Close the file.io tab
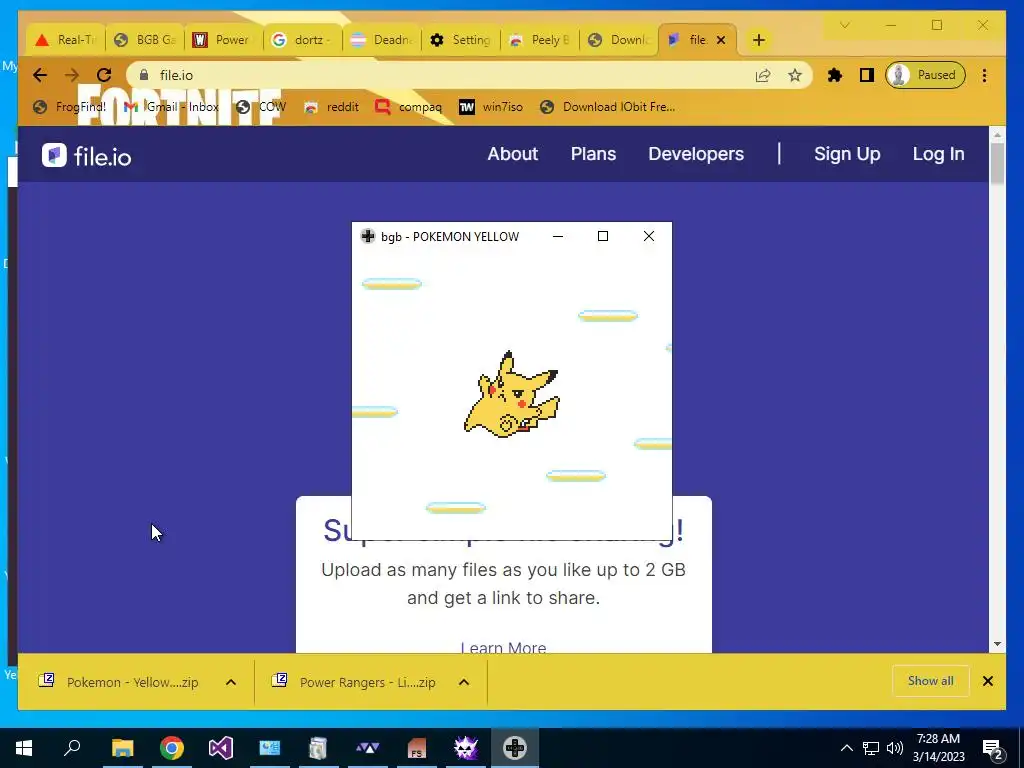Viewport: 1024px width, 768px height. (x=721, y=40)
